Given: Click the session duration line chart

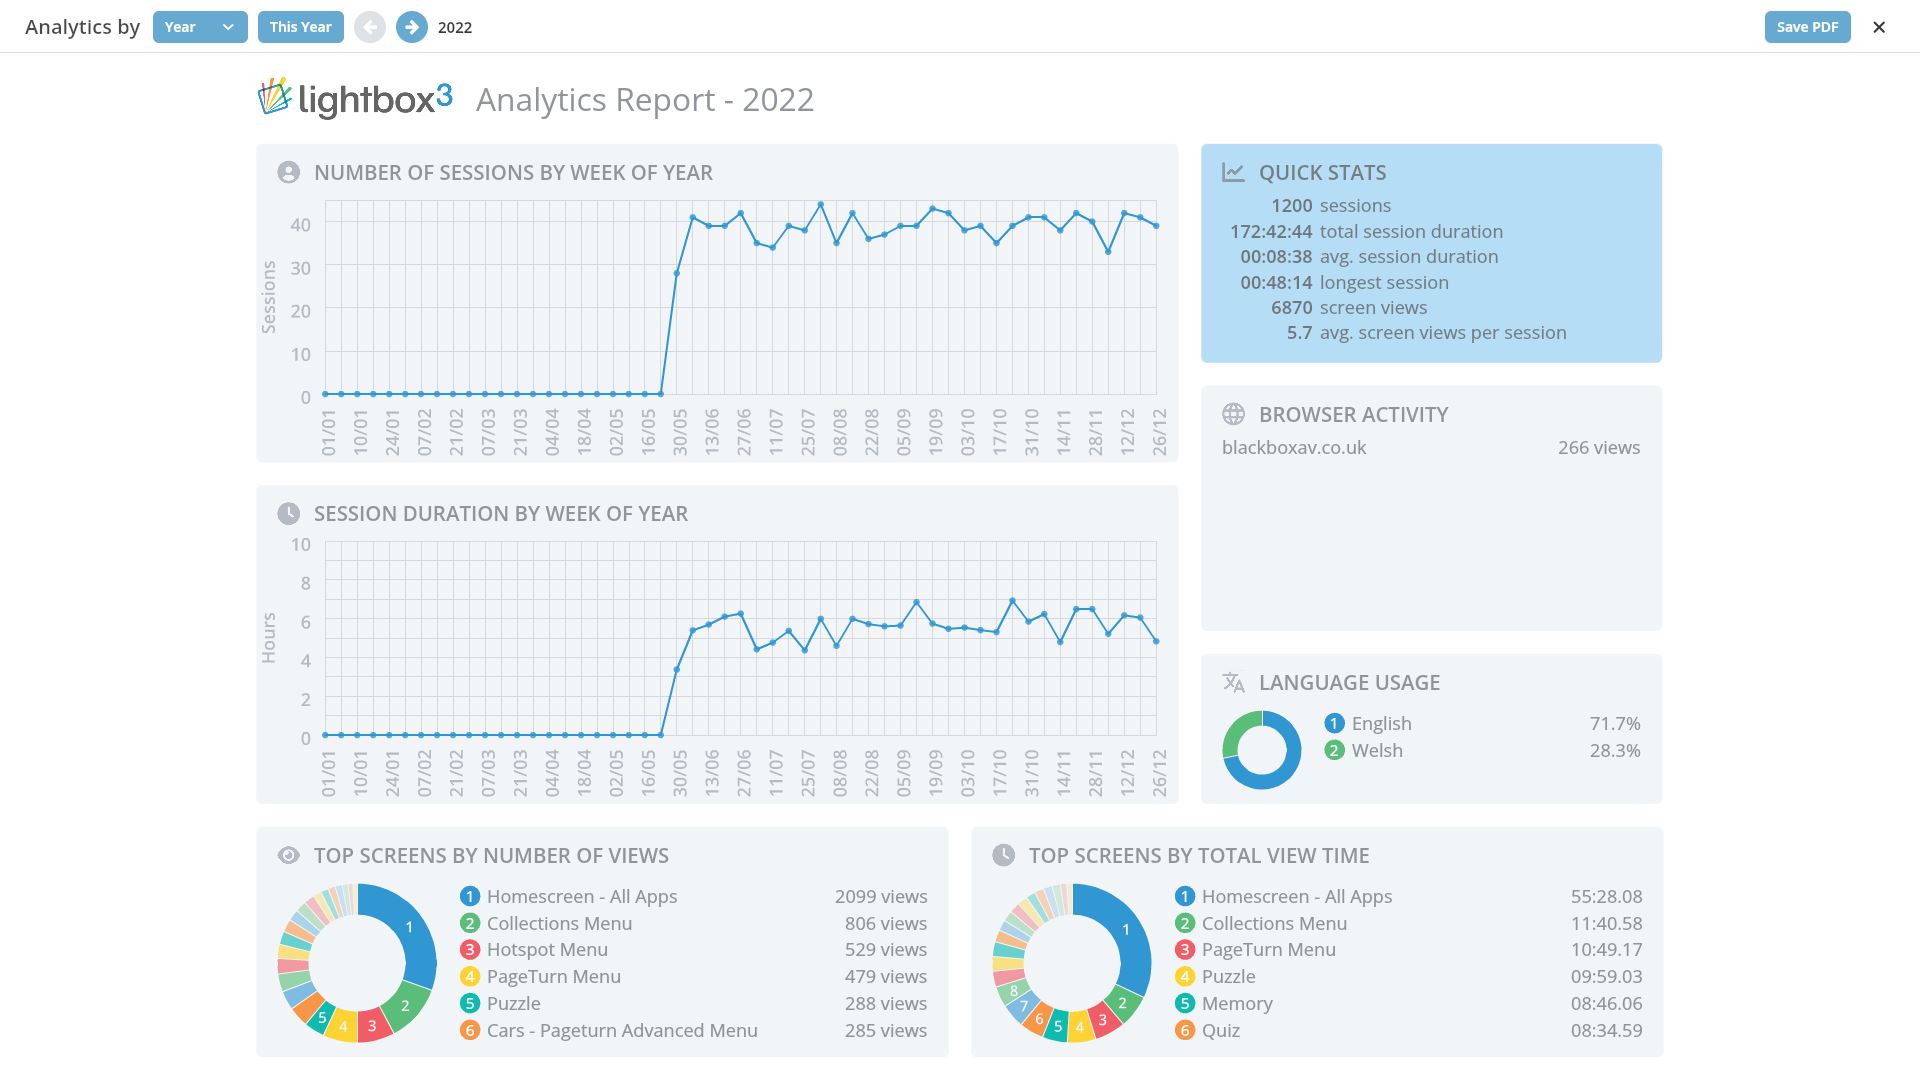Looking at the screenshot, I should coord(740,639).
